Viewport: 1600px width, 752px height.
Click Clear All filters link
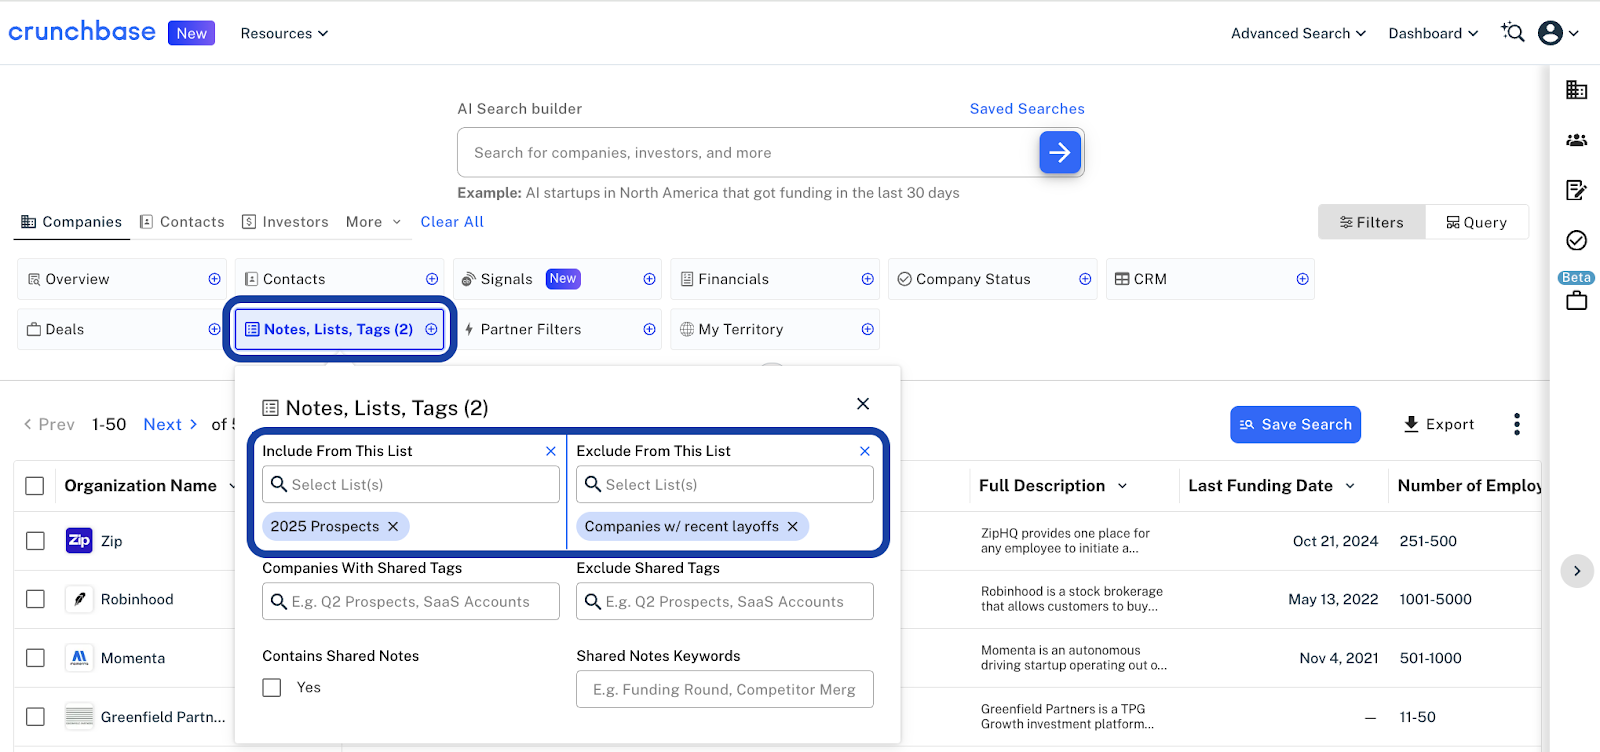pyautogui.click(x=452, y=222)
